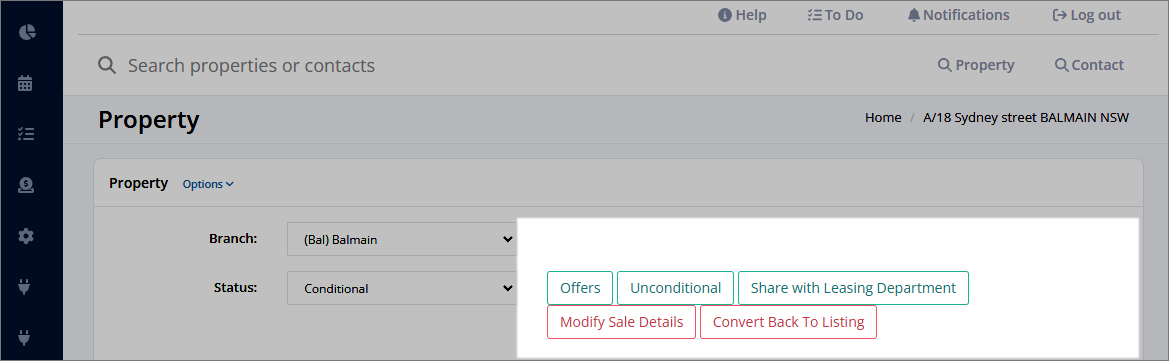This screenshot has width=1169, height=361.
Task: Click the Unconditional button
Action: (x=675, y=288)
